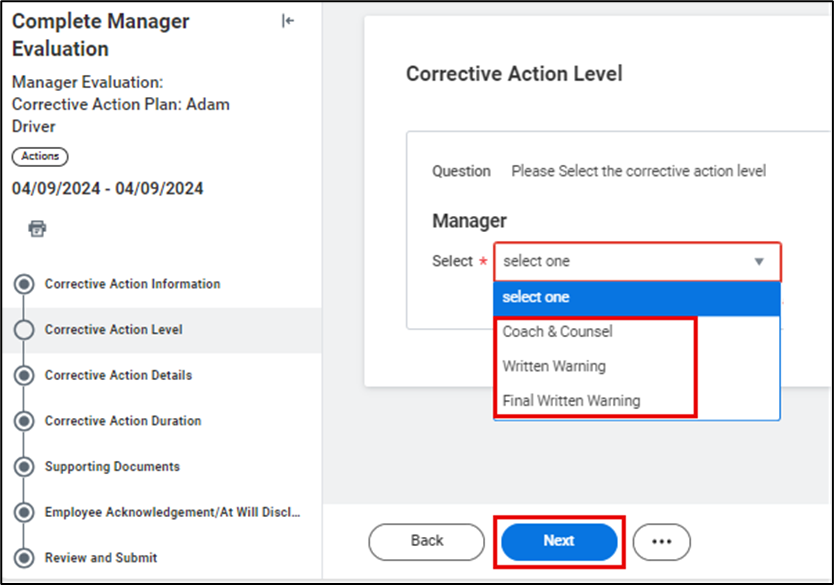This screenshot has width=834, height=585.
Task: Choose Written Warning from the dropdown
Action: 553,366
